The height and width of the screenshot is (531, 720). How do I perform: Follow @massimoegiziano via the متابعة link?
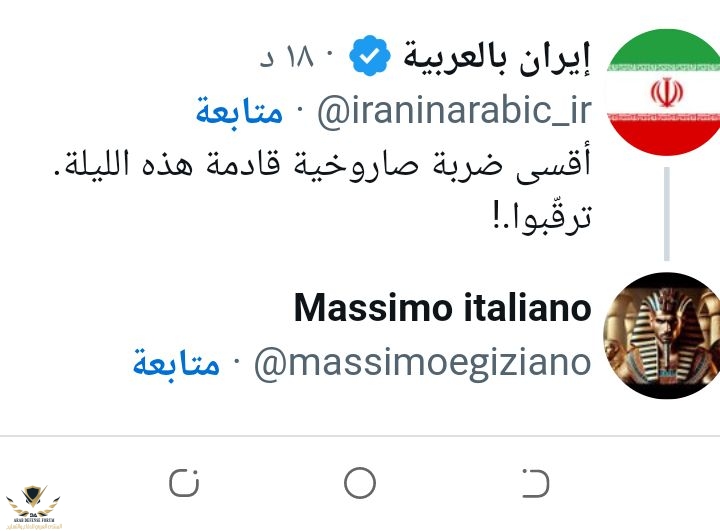176,364
